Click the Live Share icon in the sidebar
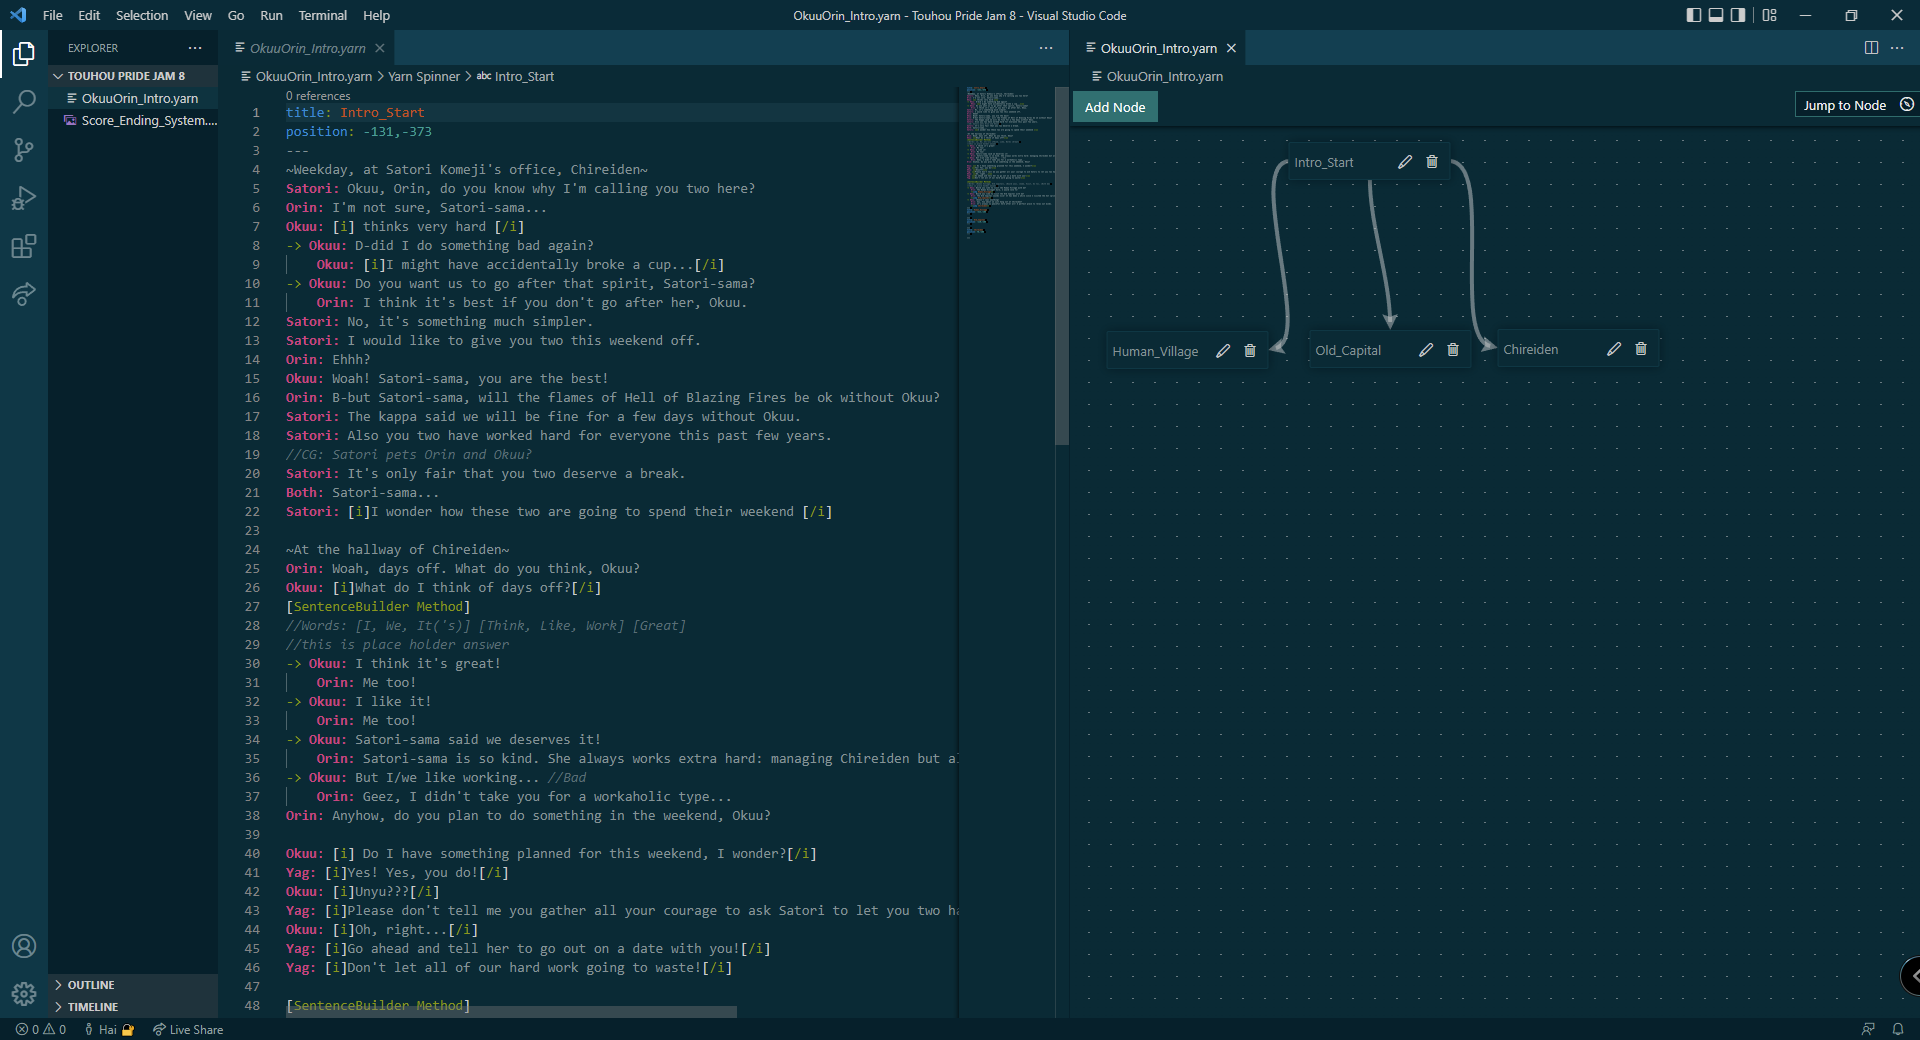 [x=24, y=294]
